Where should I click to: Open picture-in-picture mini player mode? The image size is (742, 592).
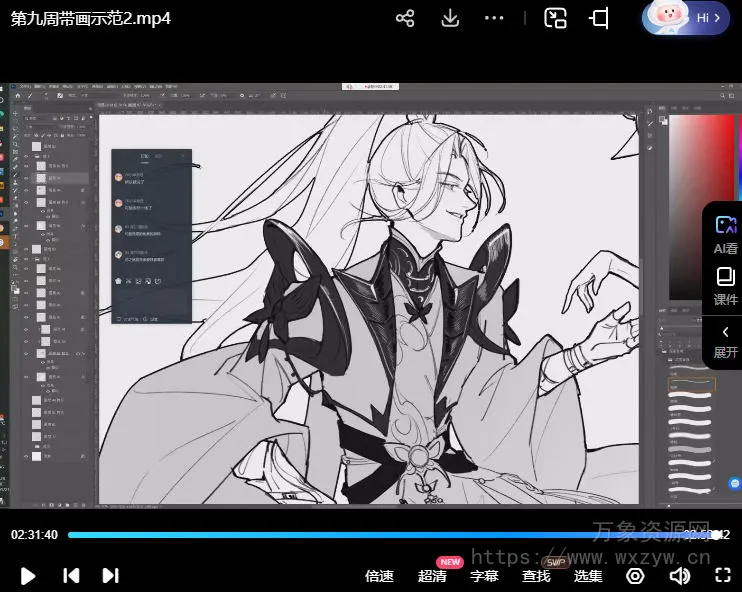[556, 18]
